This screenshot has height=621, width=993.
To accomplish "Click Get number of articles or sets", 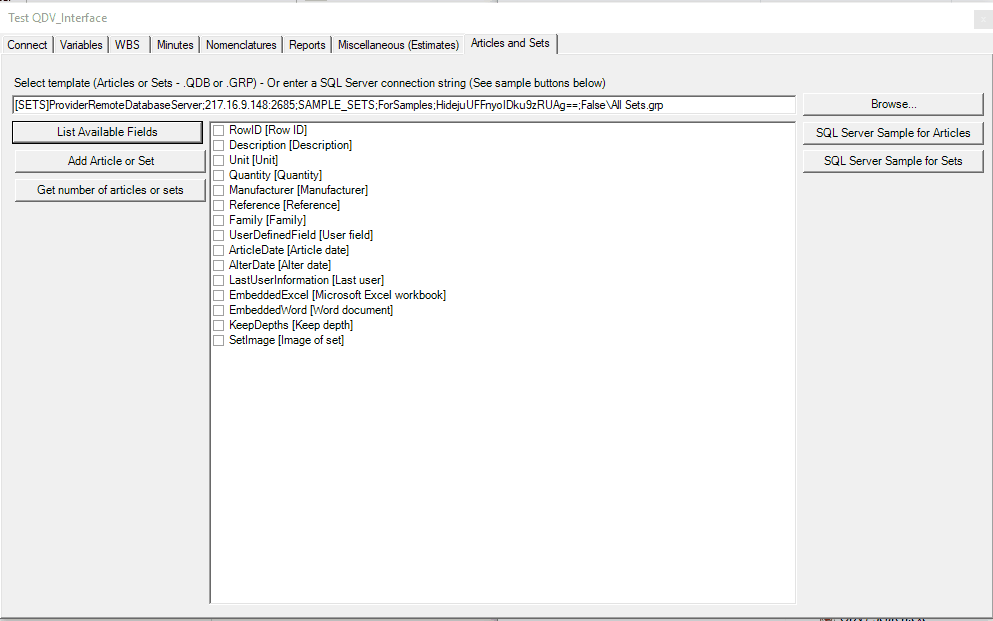I will tap(110, 190).
